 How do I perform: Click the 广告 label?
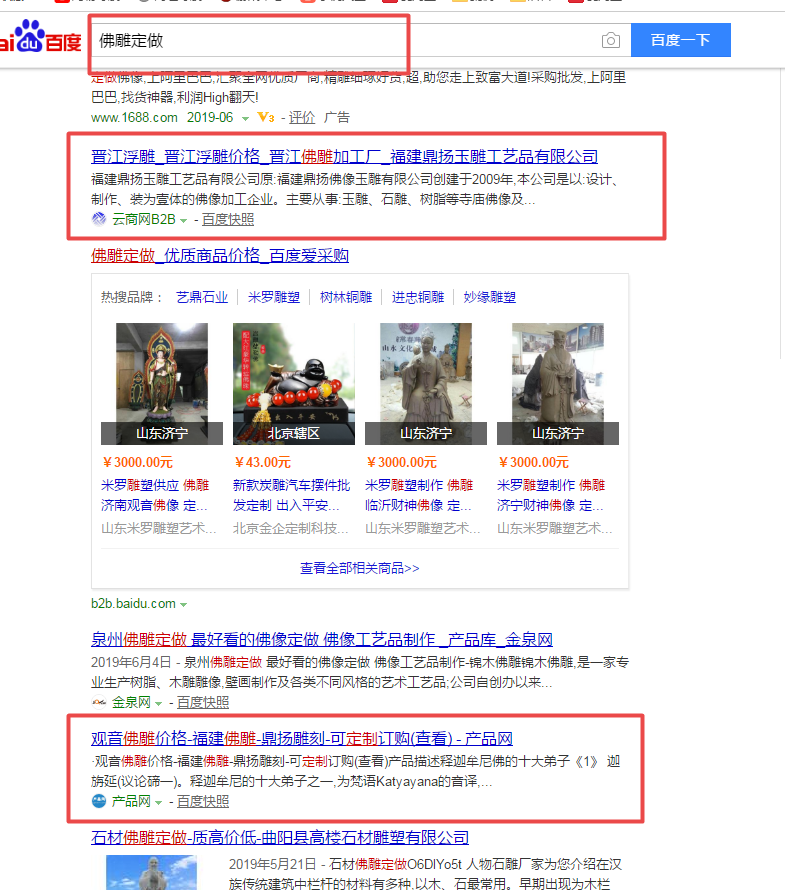tap(337, 117)
